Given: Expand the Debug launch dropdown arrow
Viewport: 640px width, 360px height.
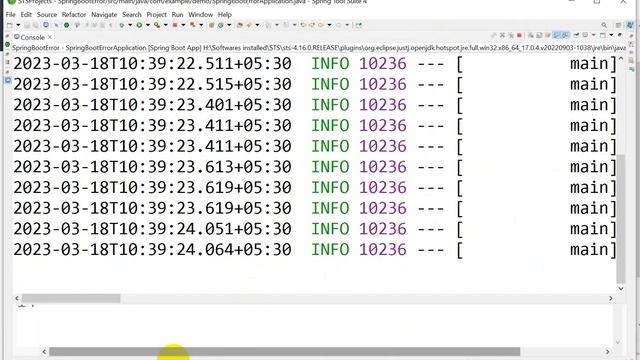Looking at the screenshot, I should pos(130,25).
